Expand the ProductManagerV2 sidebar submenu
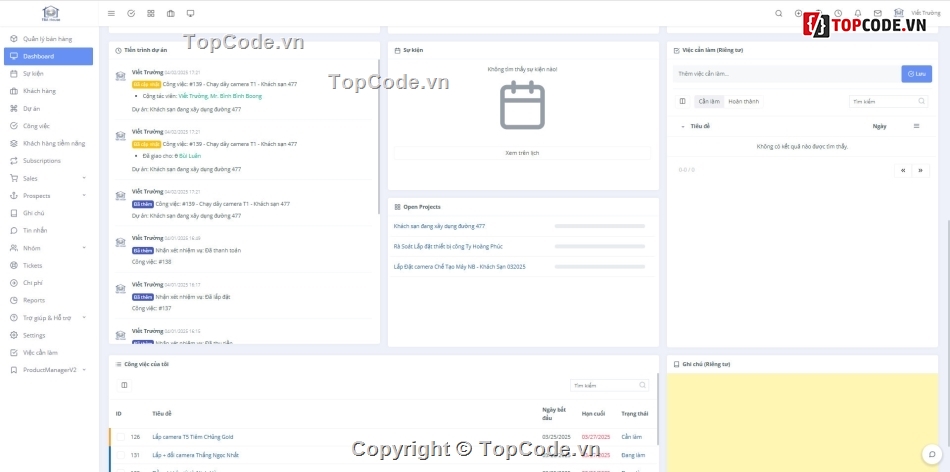The image size is (950, 472). (x=47, y=370)
